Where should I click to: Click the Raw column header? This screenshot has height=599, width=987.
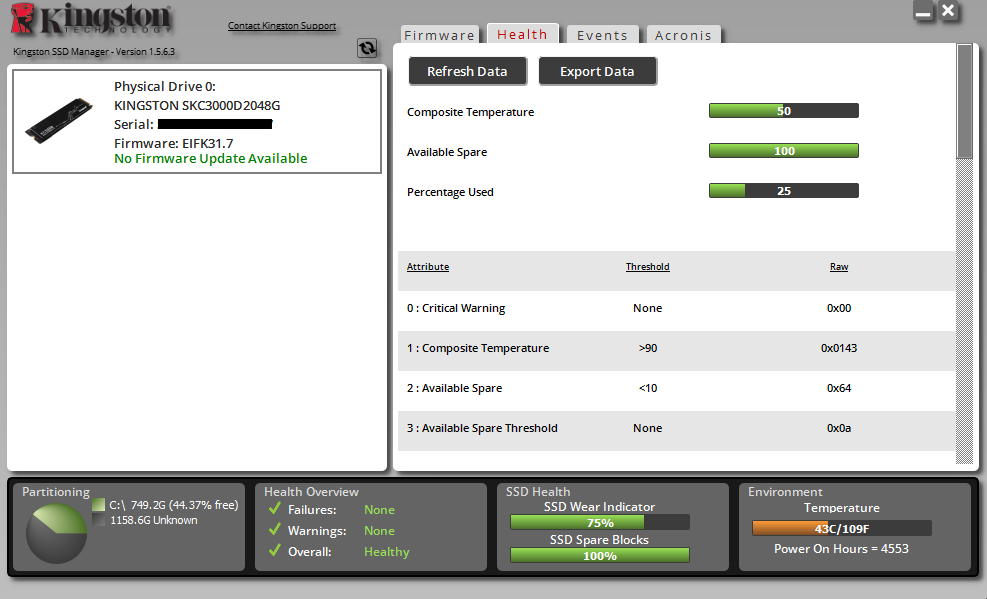click(x=839, y=267)
